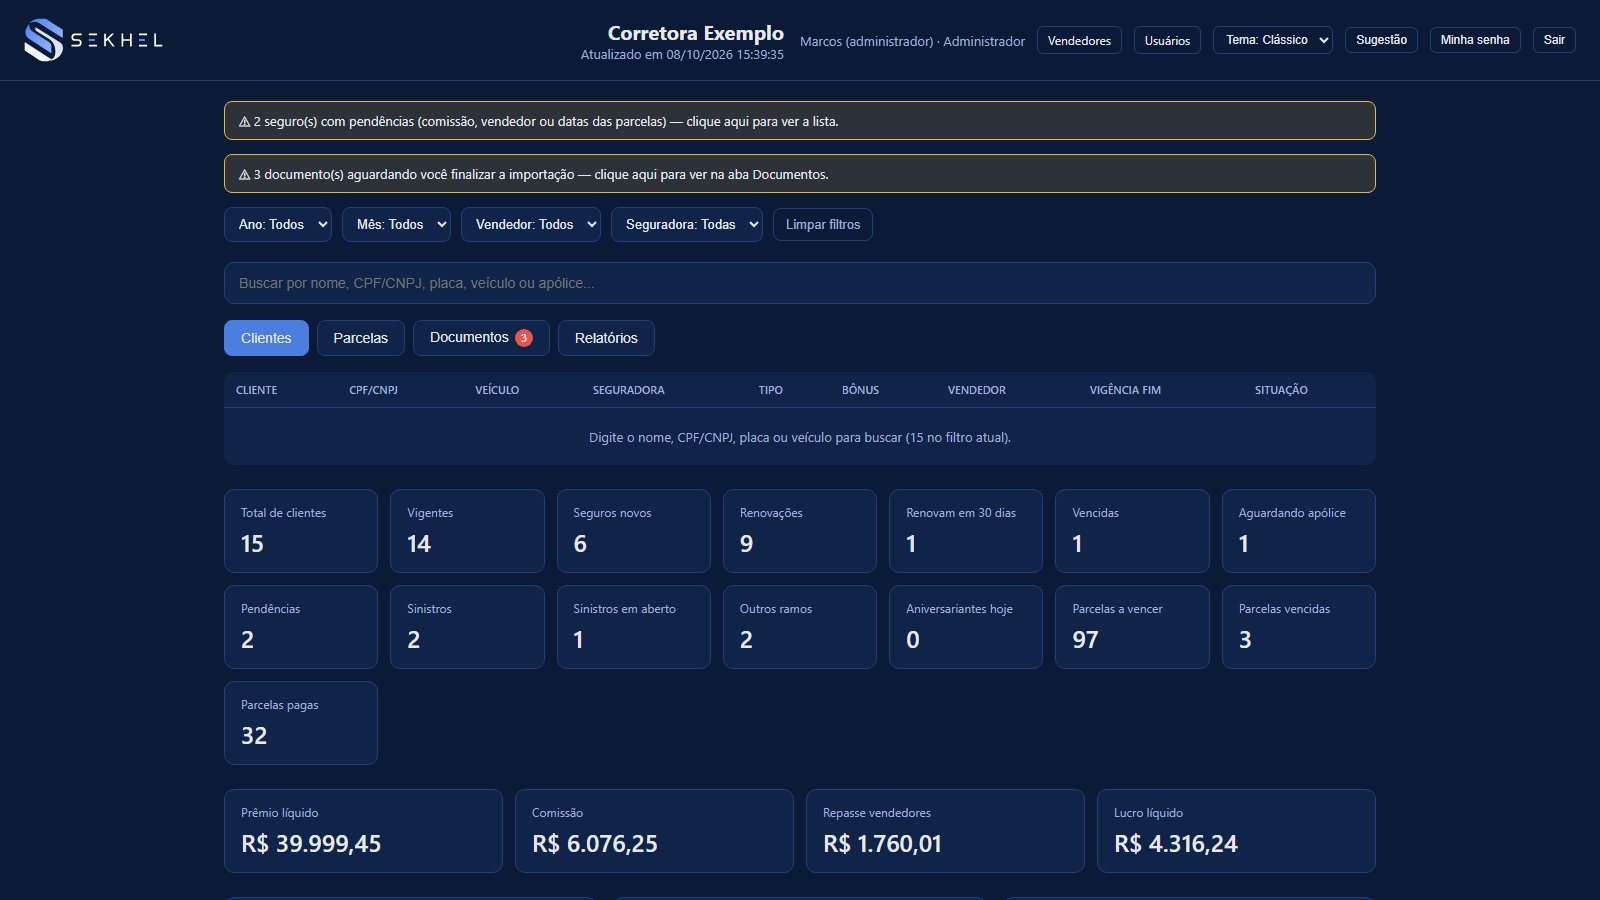The width and height of the screenshot is (1600, 900).
Task: Select the Vigentes stat card
Action: [467, 531]
